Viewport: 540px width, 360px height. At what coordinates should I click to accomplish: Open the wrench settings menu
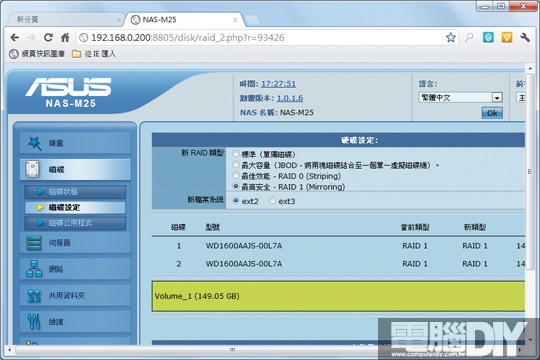[525, 37]
